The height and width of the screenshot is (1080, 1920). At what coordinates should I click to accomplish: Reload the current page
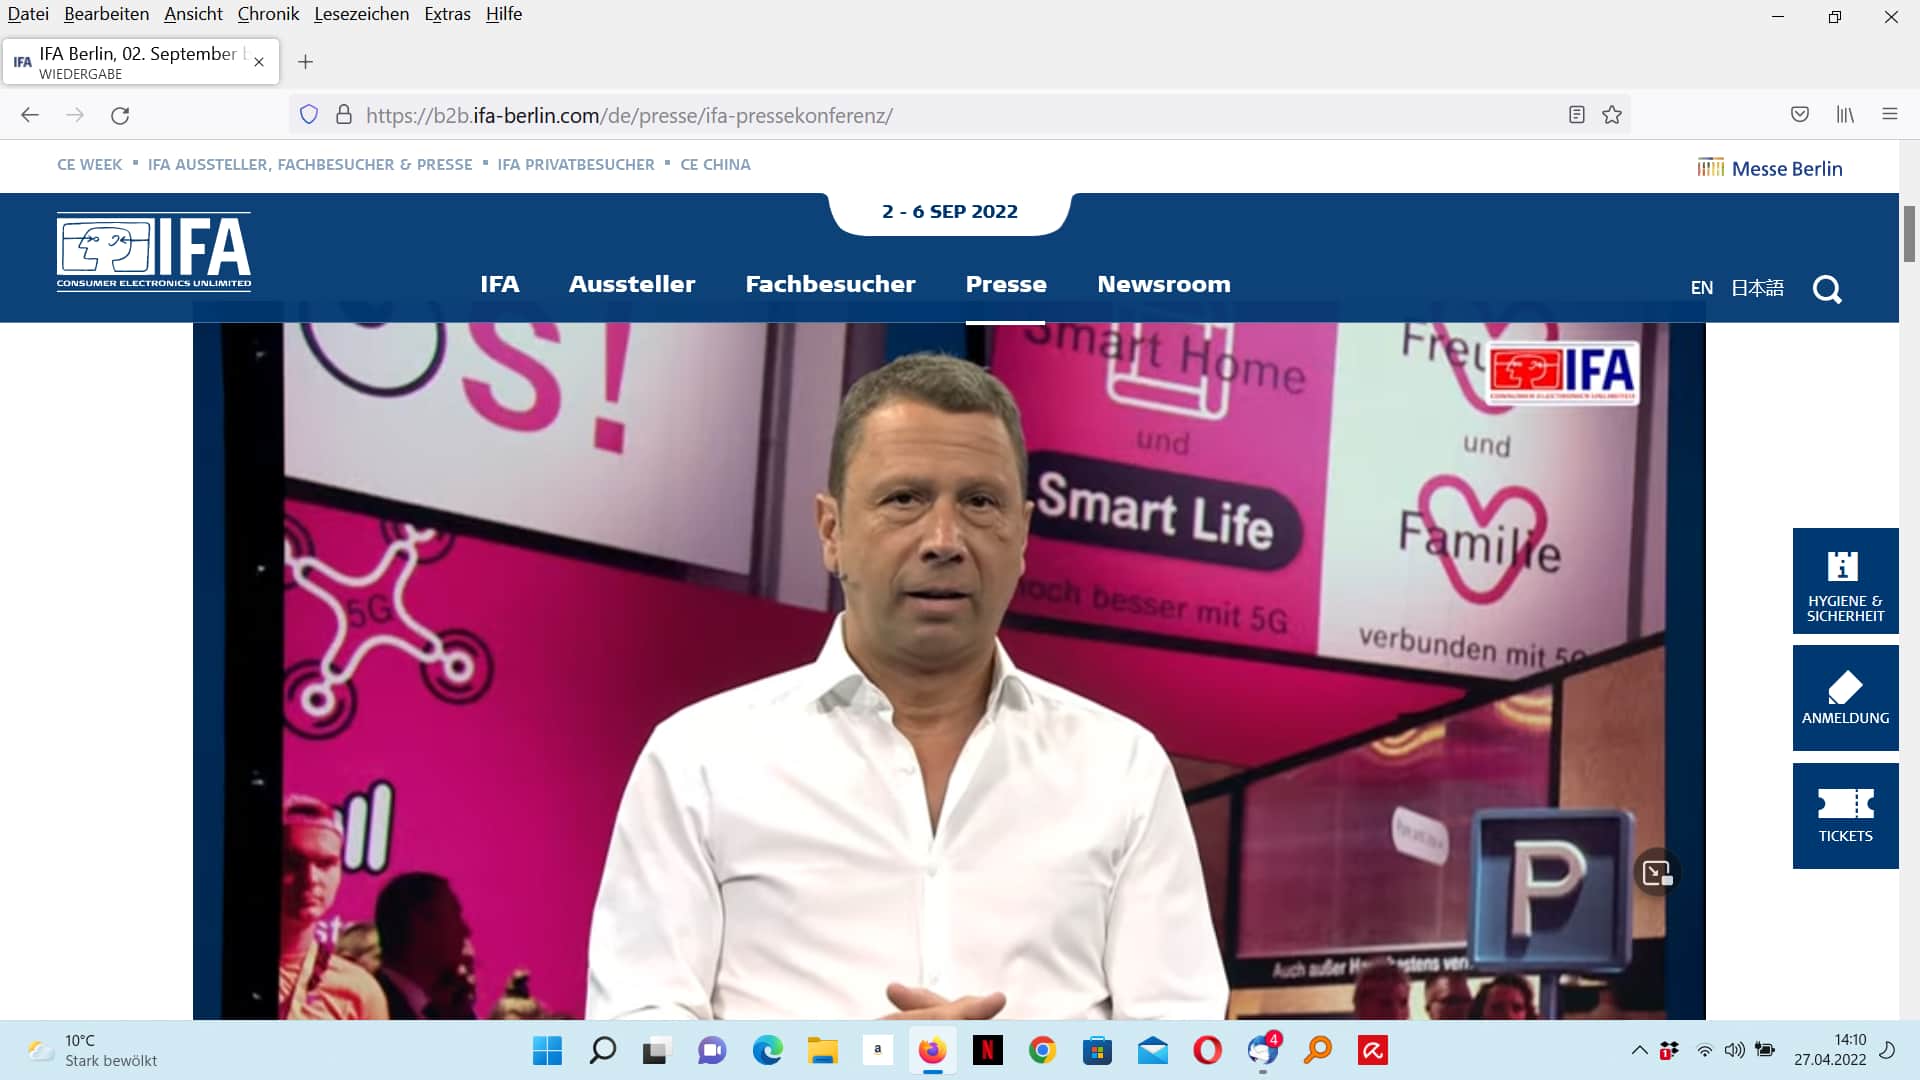click(x=120, y=115)
